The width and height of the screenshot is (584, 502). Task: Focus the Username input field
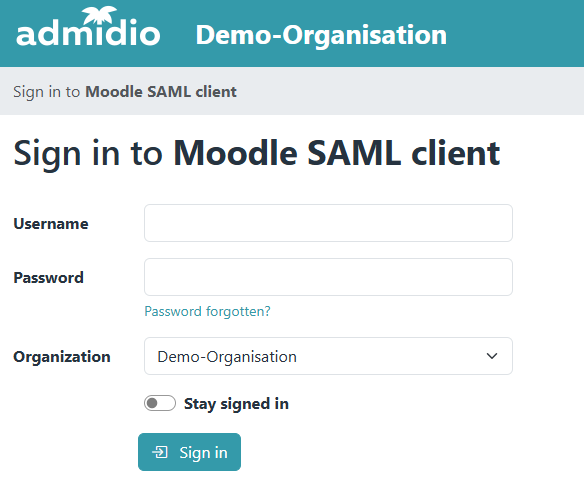(x=328, y=223)
